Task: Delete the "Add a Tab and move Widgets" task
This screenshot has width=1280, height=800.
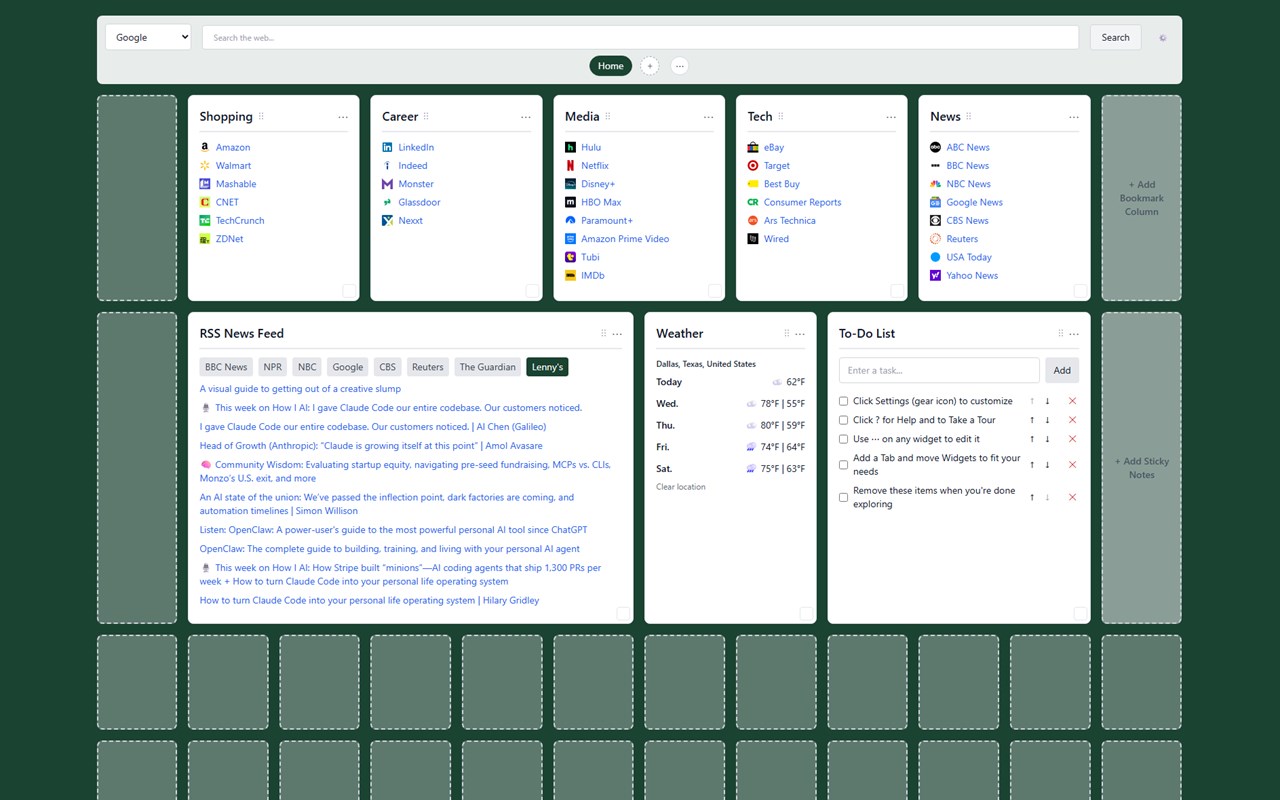Action: (x=1072, y=465)
